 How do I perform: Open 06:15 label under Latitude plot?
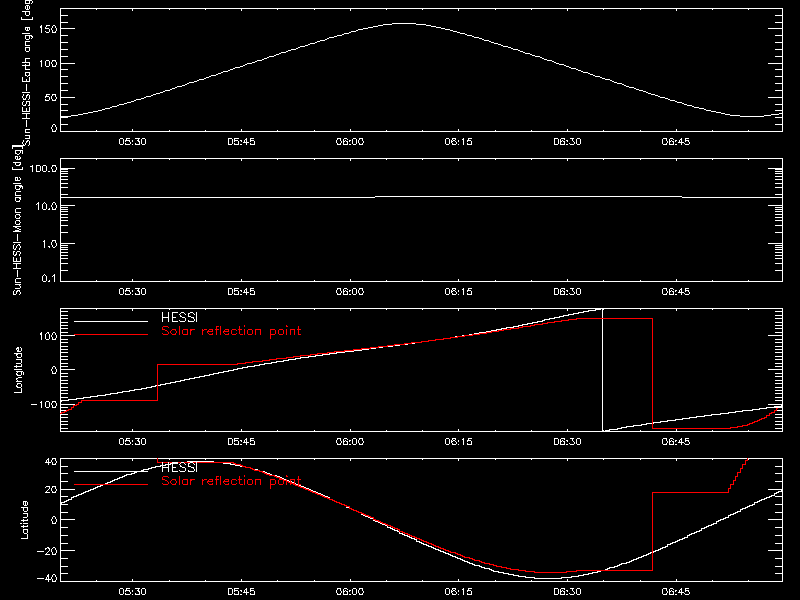pos(458,592)
